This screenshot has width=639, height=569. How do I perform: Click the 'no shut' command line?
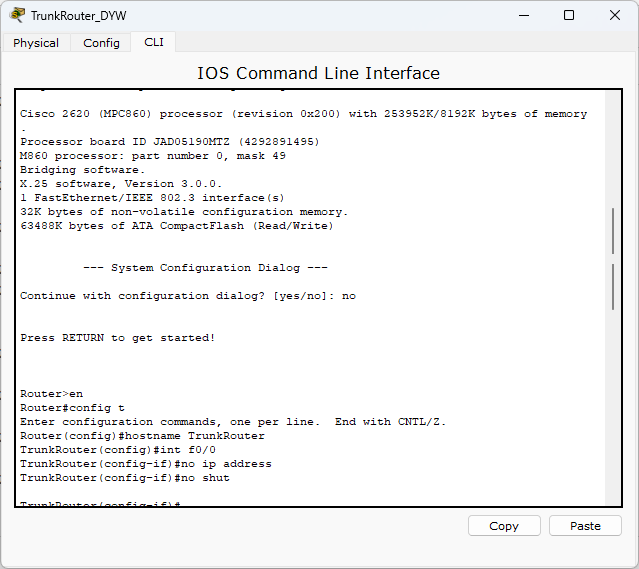coord(125,478)
